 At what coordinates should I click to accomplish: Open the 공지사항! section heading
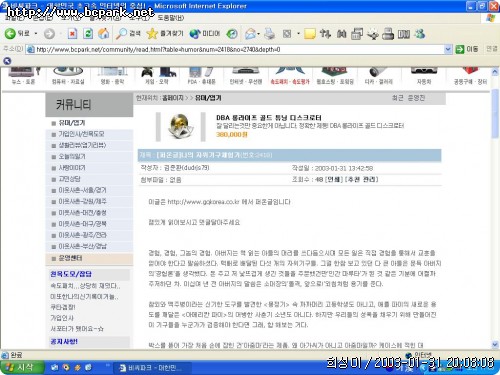(x=64, y=342)
